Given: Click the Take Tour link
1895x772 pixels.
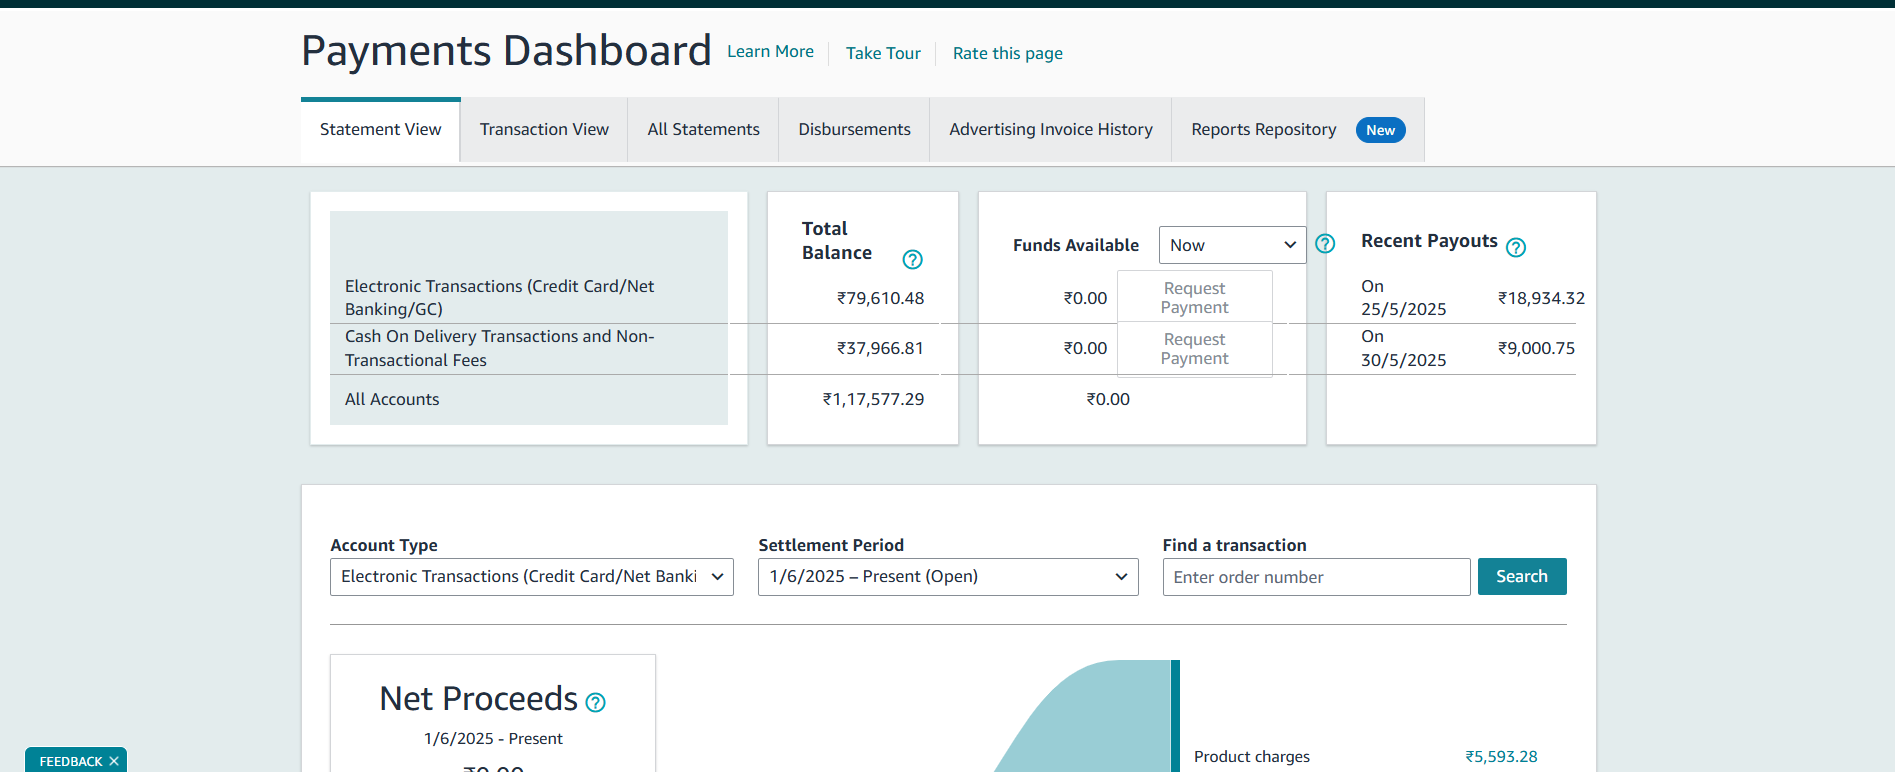Looking at the screenshot, I should point(883,53).
